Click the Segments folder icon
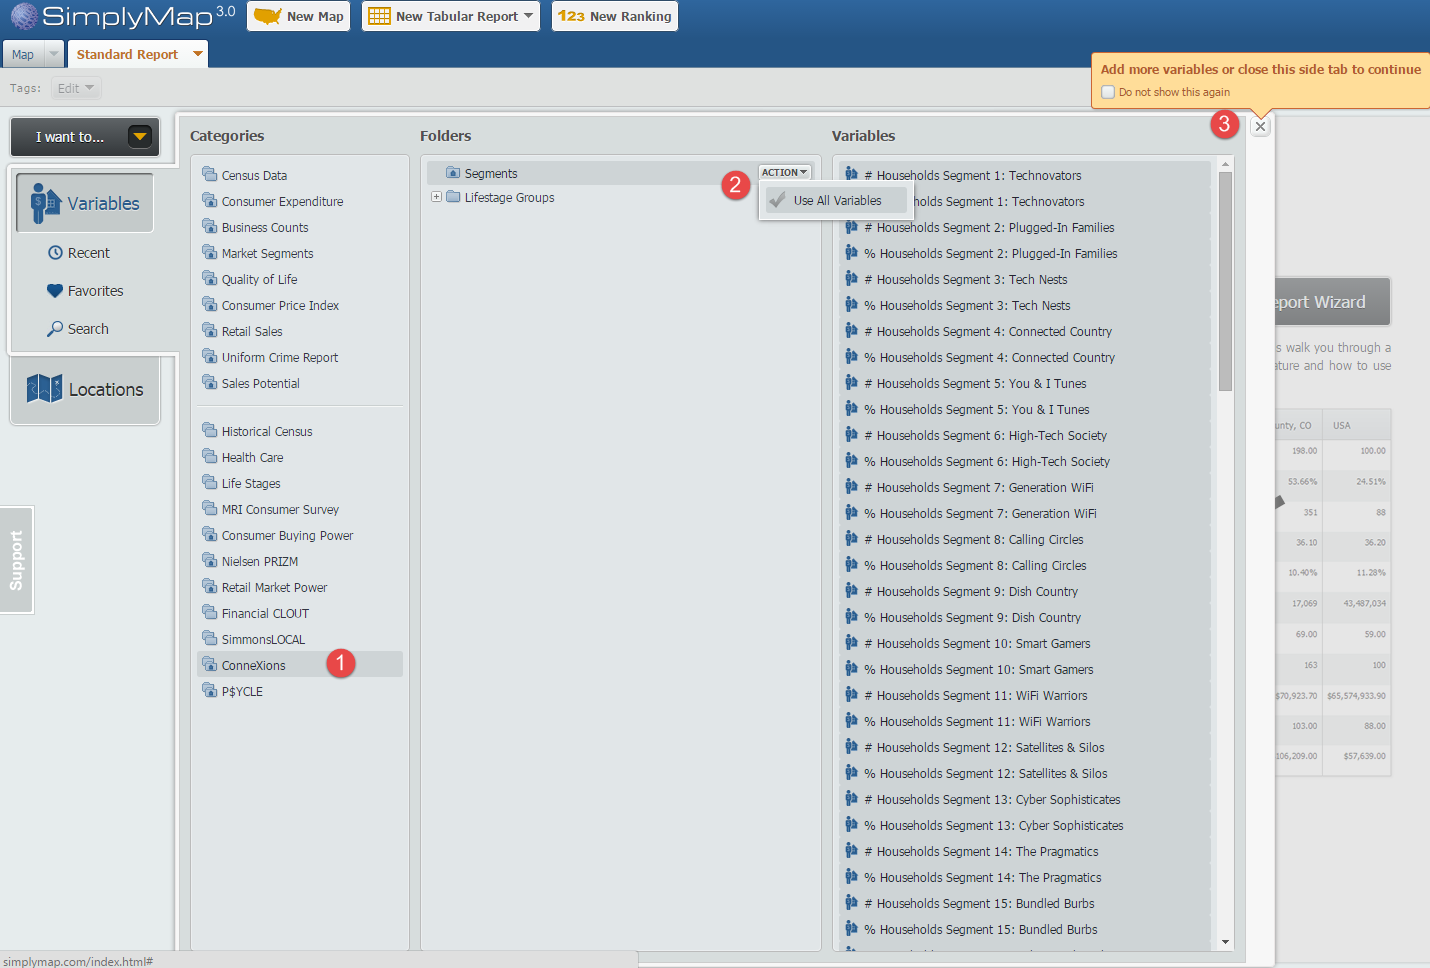This screenshot has width=1430, height=968. click(x=453, y=173)
